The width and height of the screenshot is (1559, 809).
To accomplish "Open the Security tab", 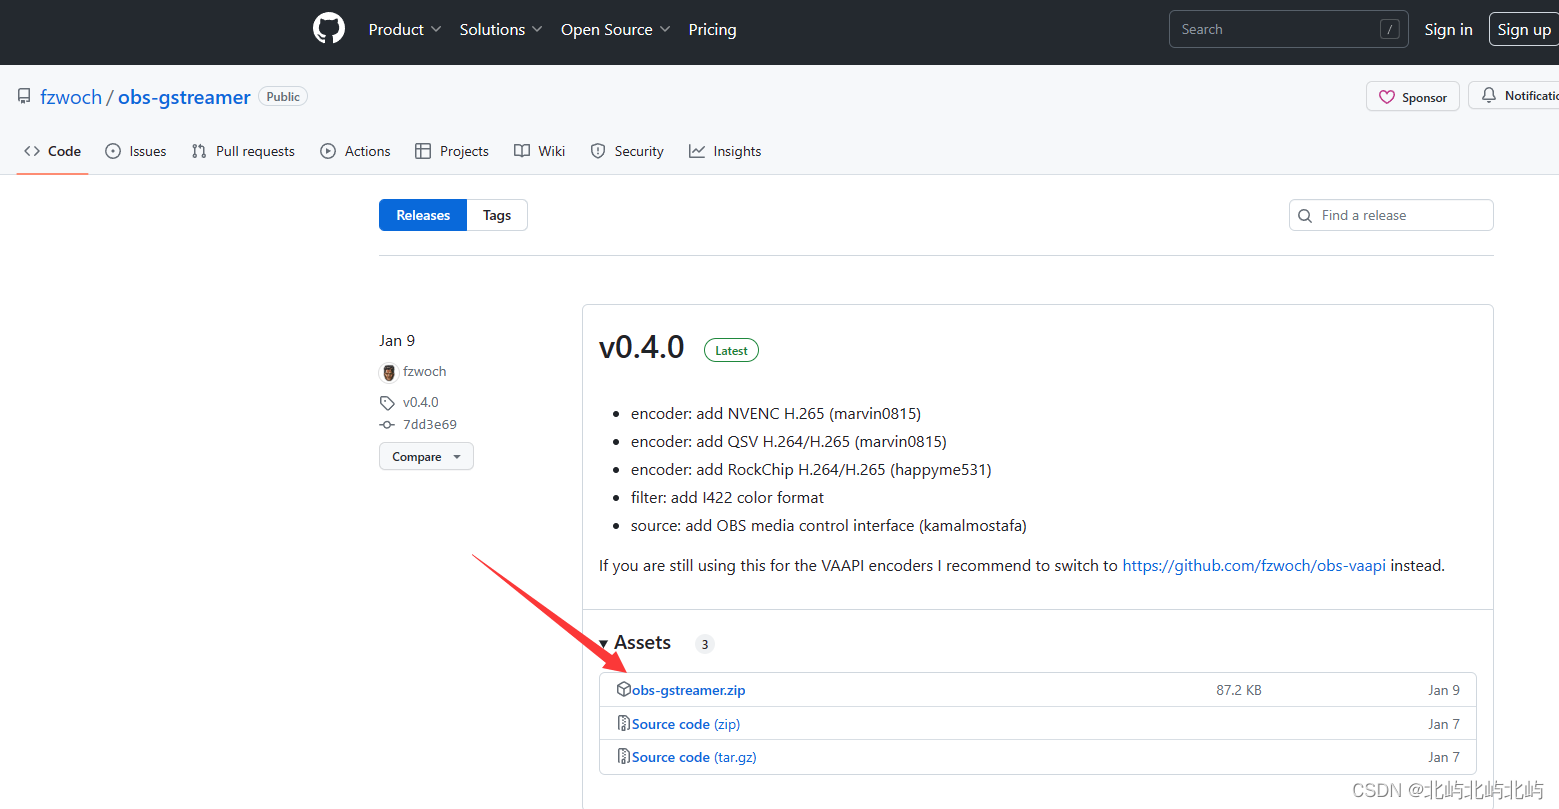I will [x=627, y=151].
